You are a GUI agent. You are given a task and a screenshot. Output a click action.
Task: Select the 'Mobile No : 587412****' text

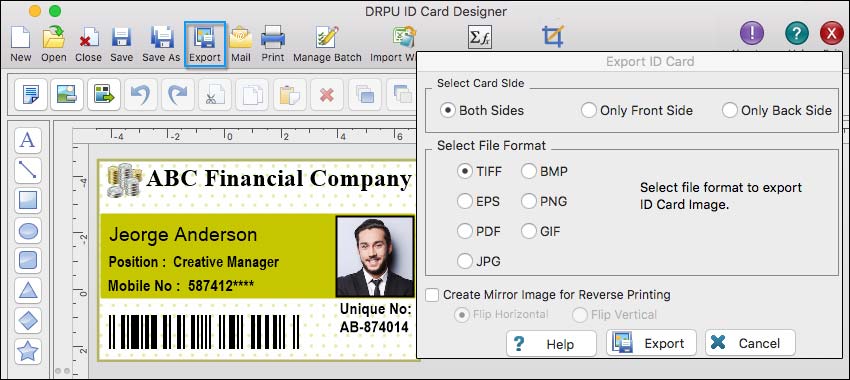(x=181, y=286)
